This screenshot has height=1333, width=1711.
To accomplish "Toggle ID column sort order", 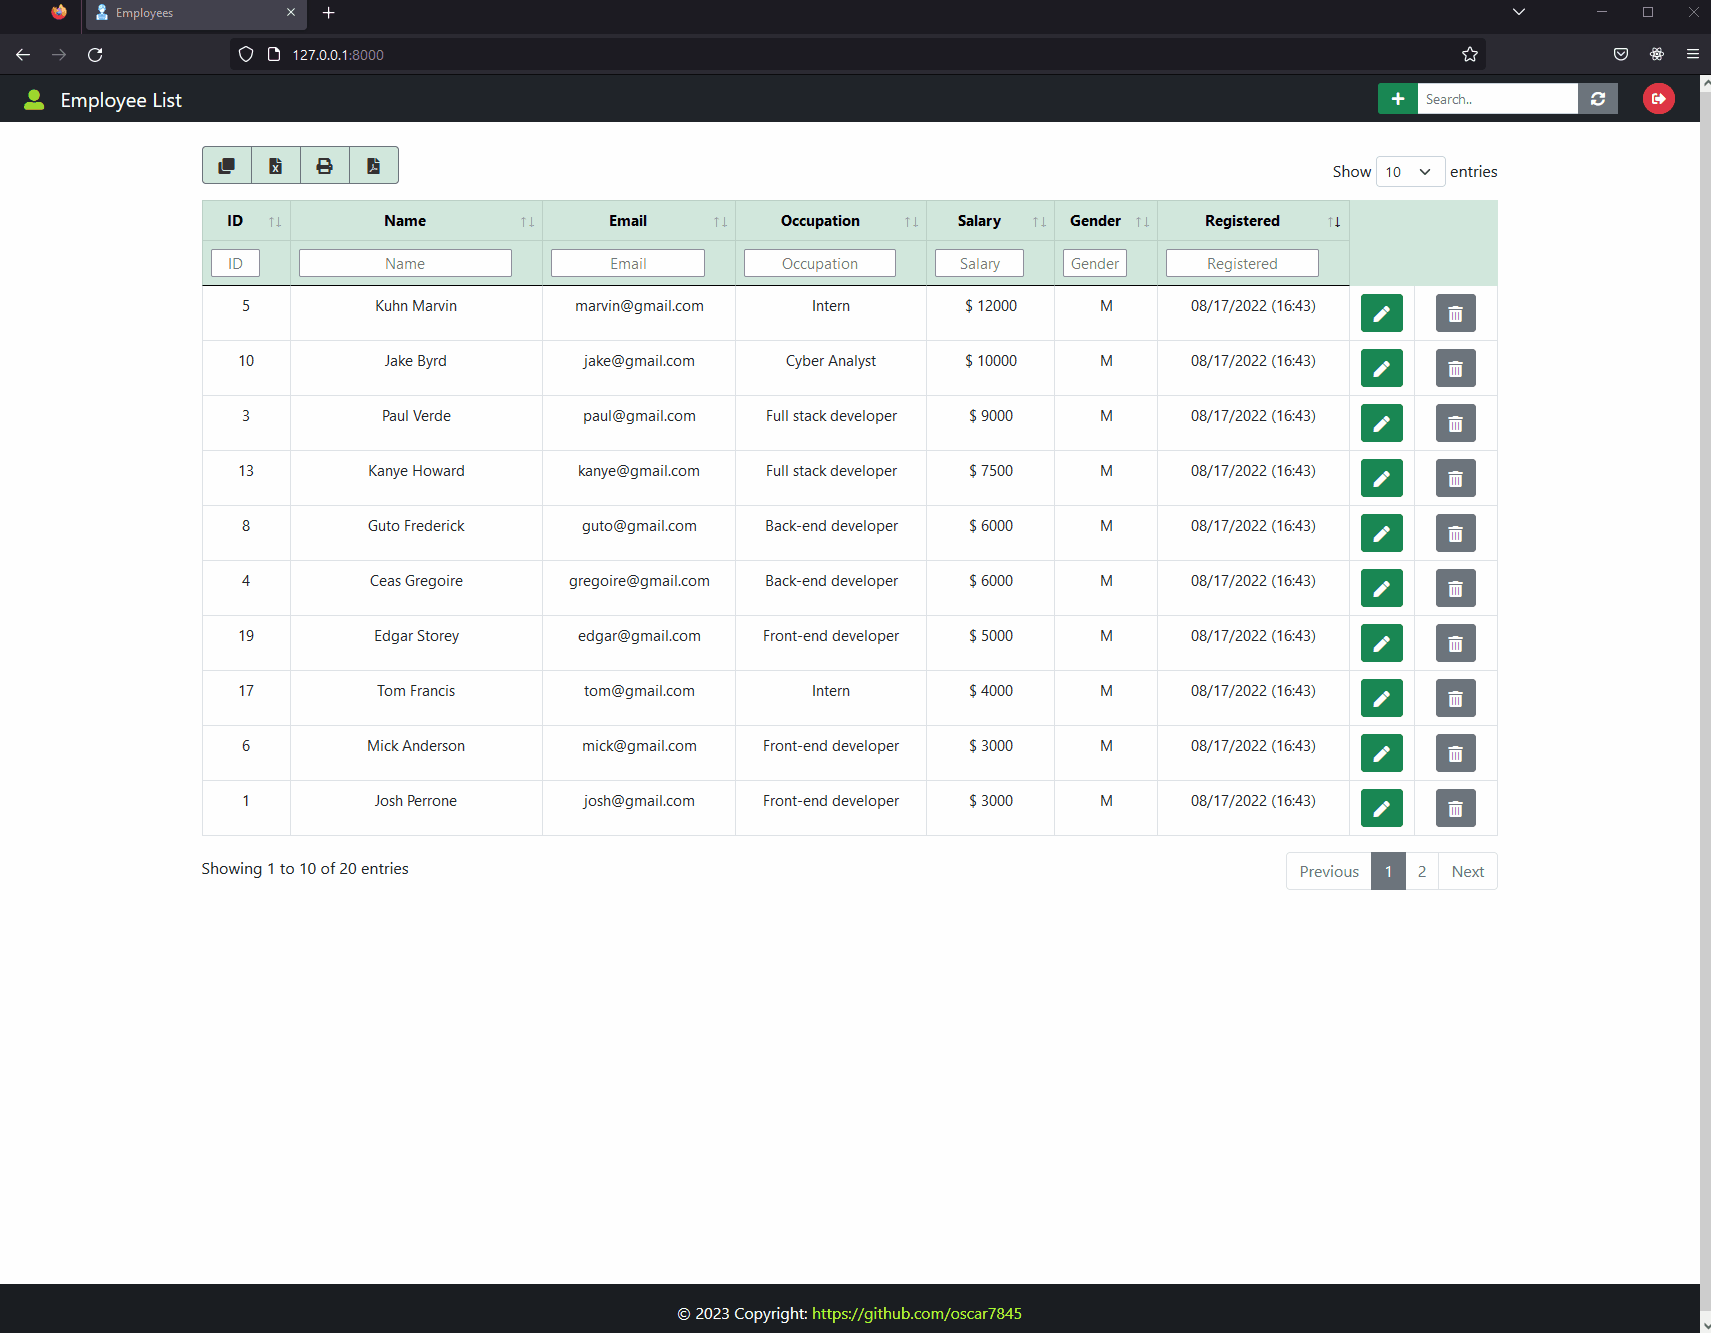I will click(x=275, y=221).
